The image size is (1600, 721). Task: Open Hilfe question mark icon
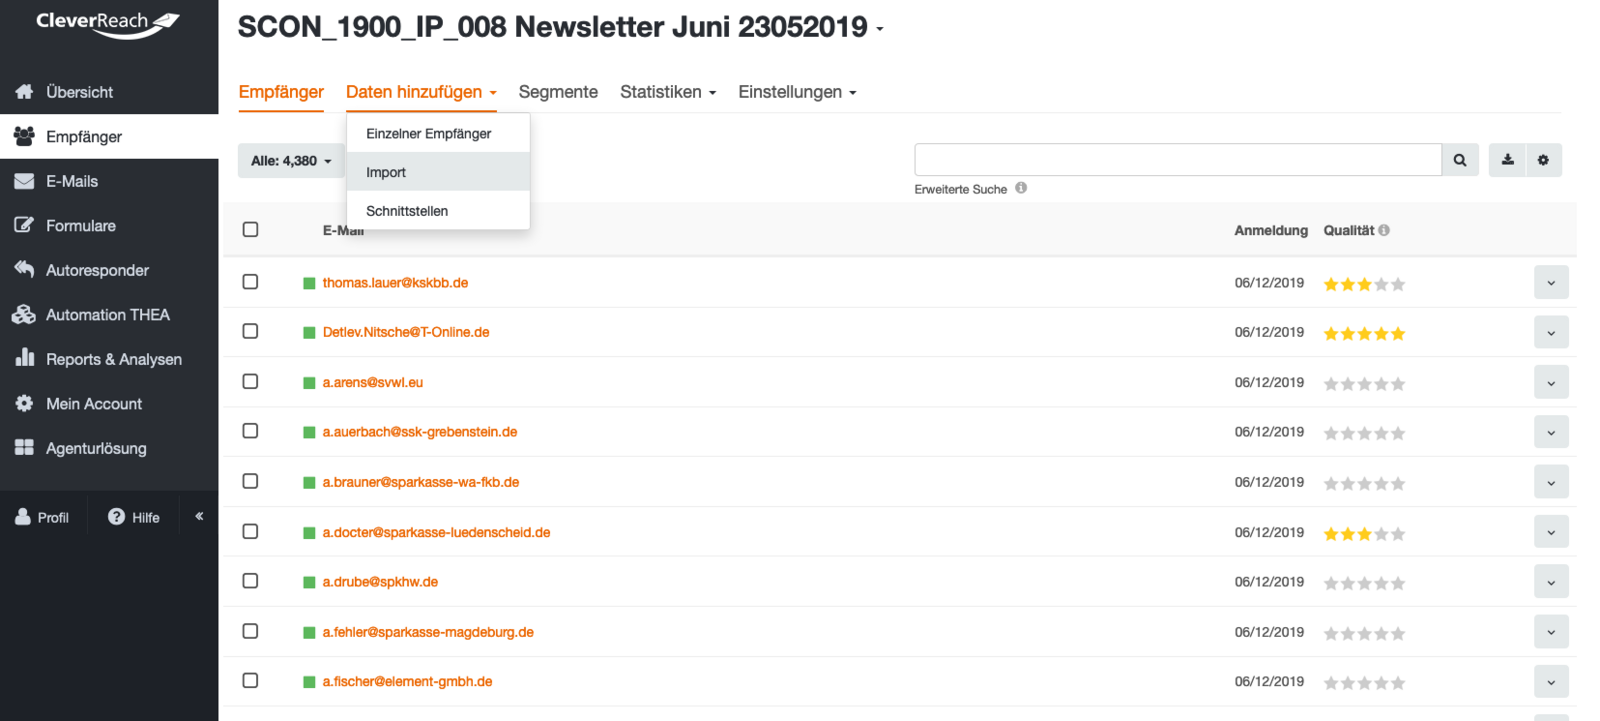click(x=117, y=517)
